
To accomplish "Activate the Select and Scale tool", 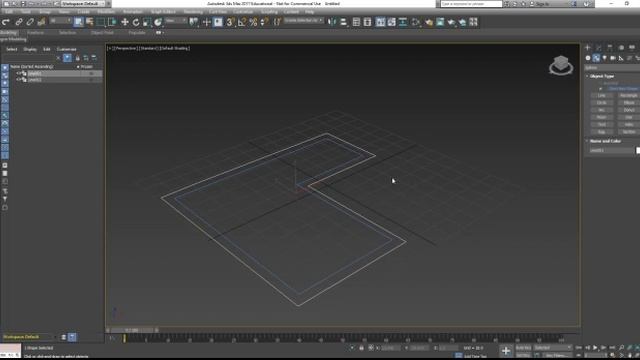I will click(x=147, y=22).
